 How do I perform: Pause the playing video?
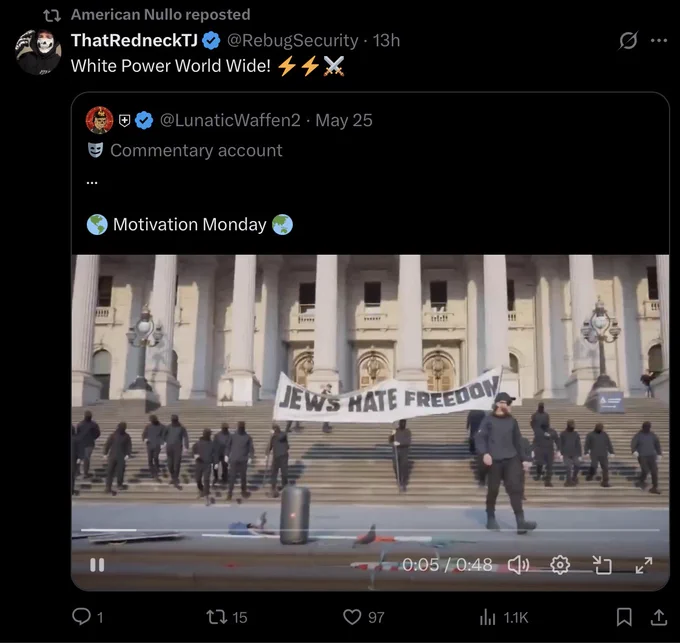tap(97, 565)
